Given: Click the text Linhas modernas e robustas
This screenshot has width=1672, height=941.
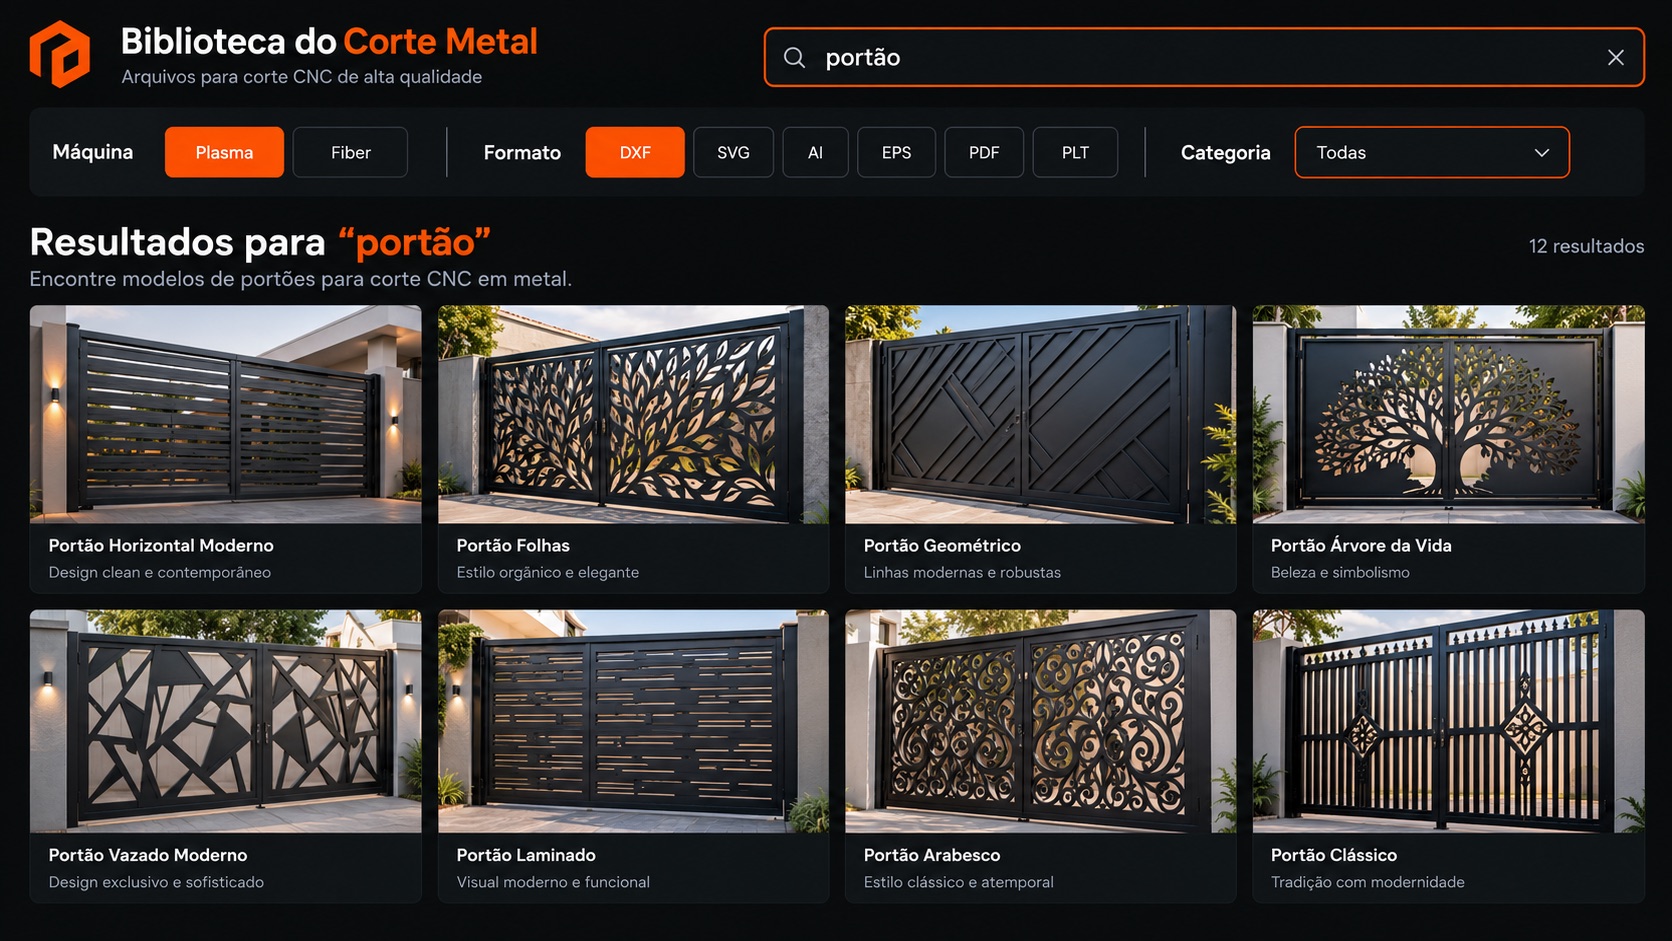Looking at the screenshot, I should pyautogui.click(x=962, y=572).
